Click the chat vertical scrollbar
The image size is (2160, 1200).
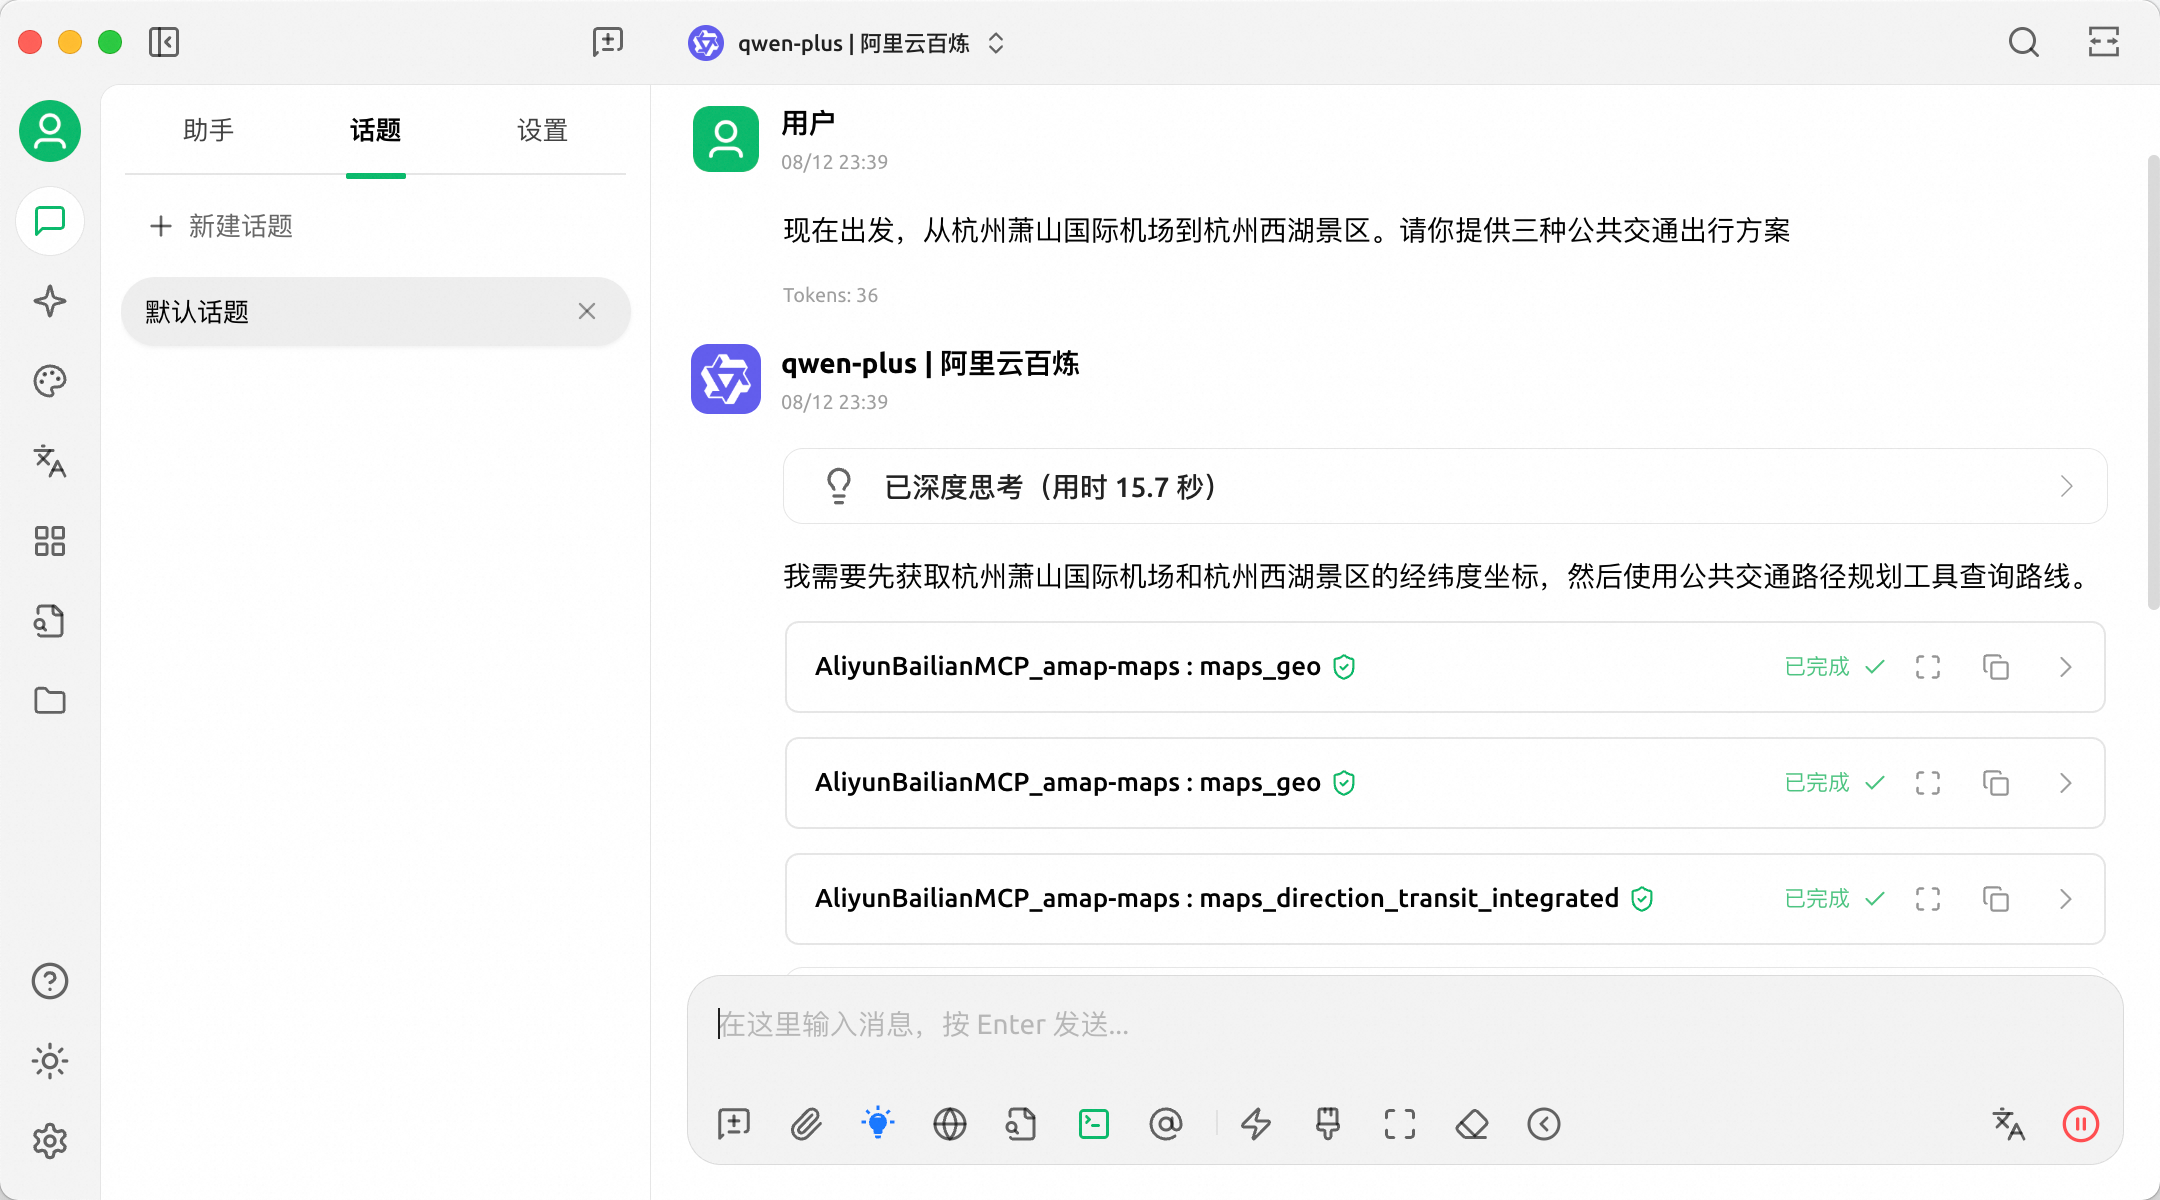(2153, 380)
